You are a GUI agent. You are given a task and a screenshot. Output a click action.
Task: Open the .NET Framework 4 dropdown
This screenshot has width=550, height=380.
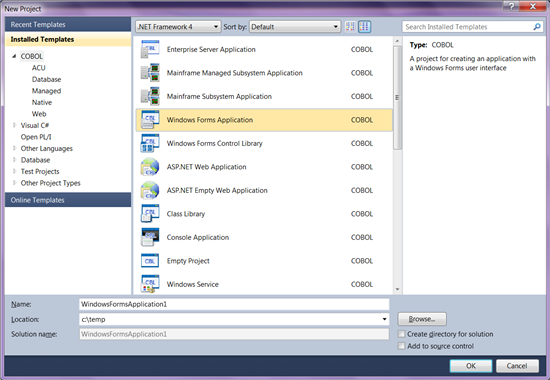click(178, 27)
